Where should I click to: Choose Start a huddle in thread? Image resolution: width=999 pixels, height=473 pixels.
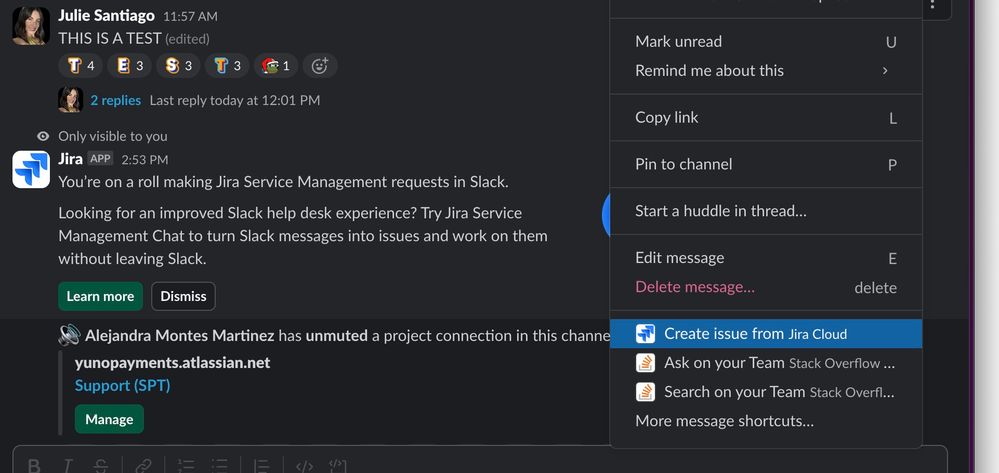pyautogui.click(x=766, y=211)
